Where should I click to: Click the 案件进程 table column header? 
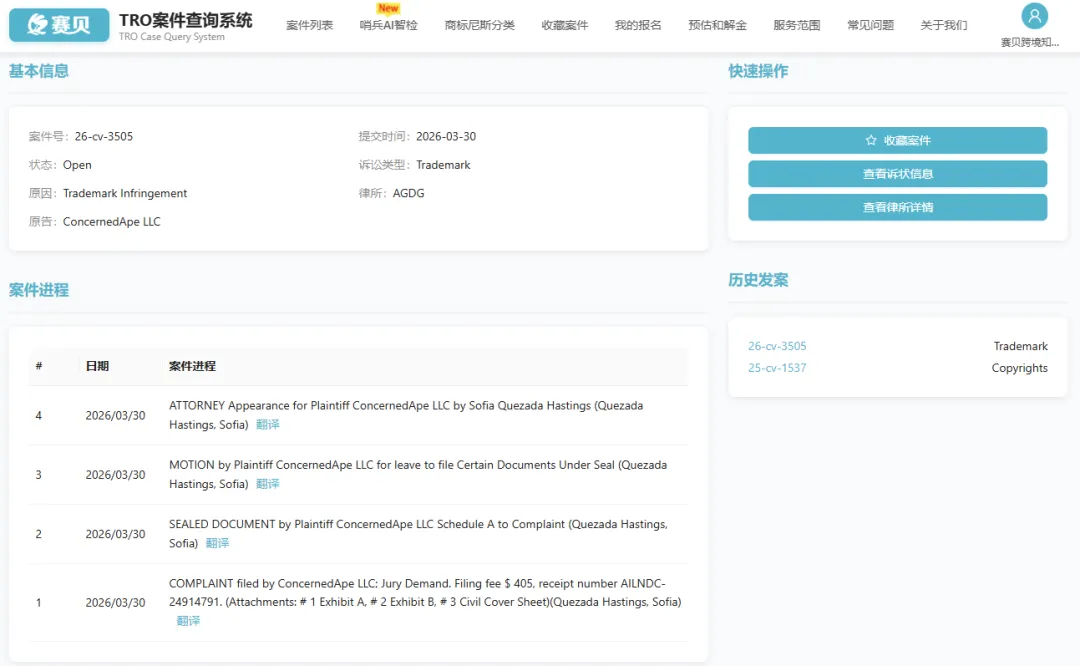tap(192, 366)
